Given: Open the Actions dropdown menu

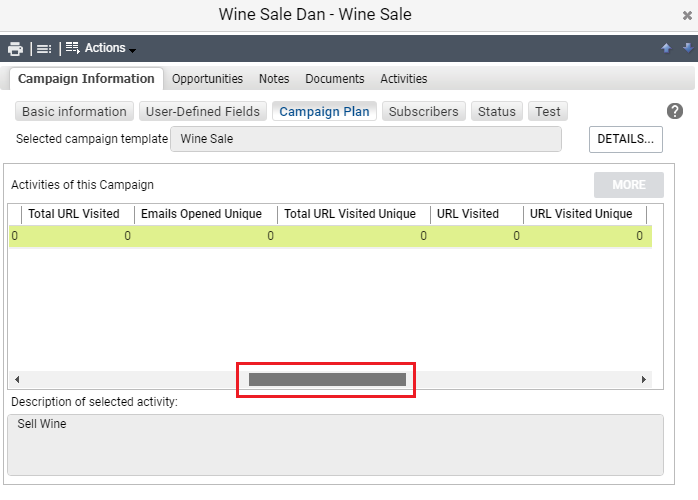Looking at the screenshot, I should (101, 48).
